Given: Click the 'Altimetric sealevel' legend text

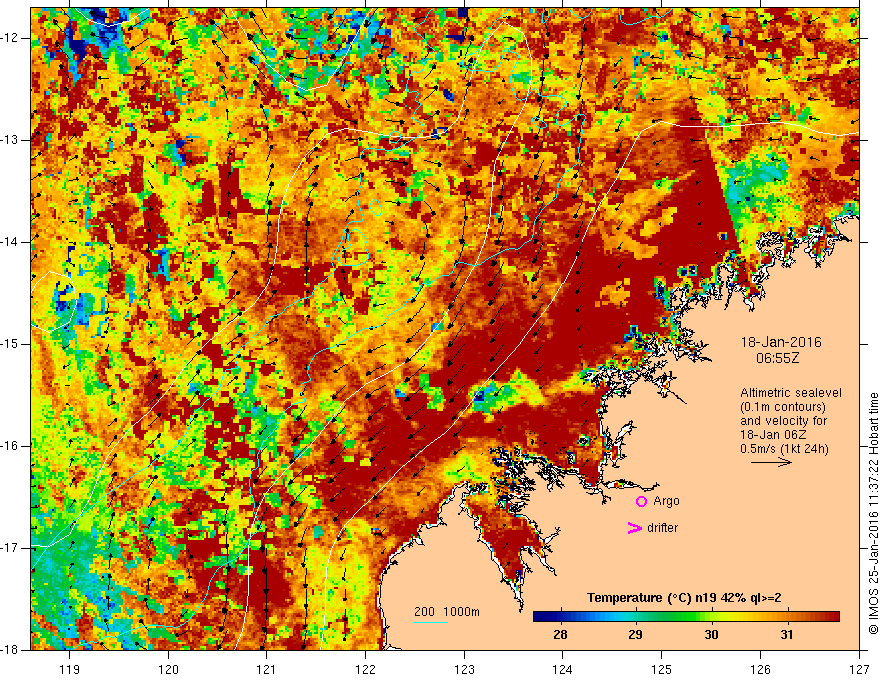Looking at the screenshot, I should click(791, 393).
